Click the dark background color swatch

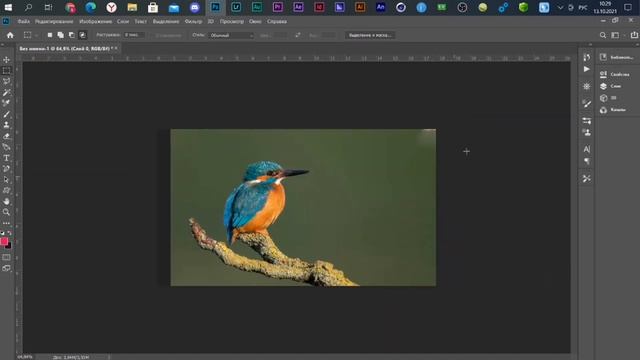click(x=9, y=246)
